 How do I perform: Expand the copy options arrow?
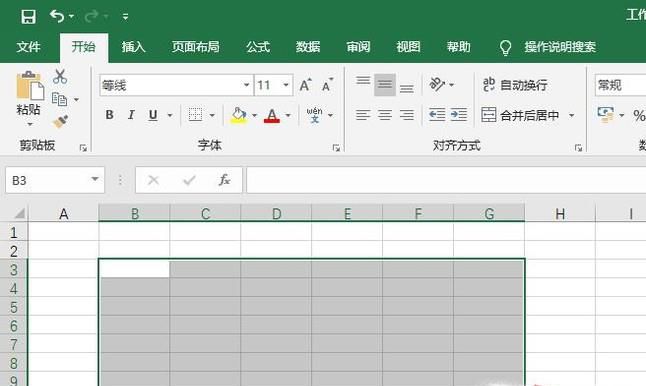[76, 100]
